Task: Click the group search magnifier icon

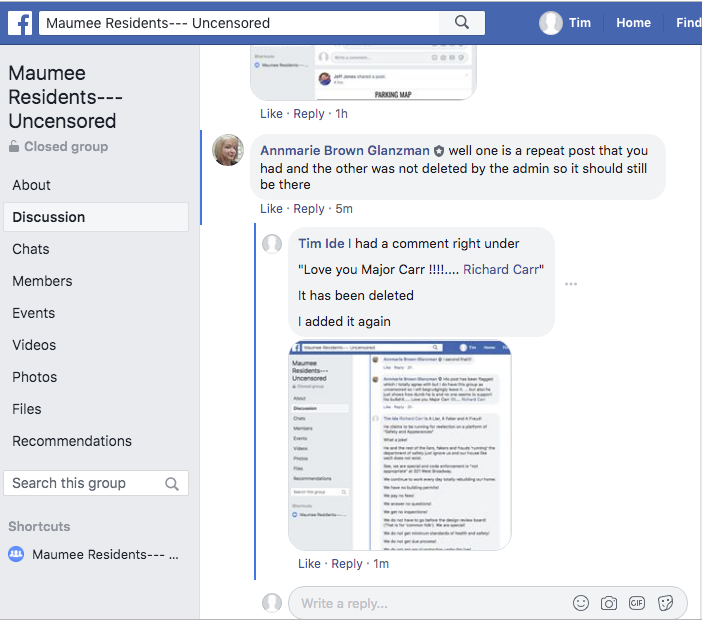Action: 172,484
